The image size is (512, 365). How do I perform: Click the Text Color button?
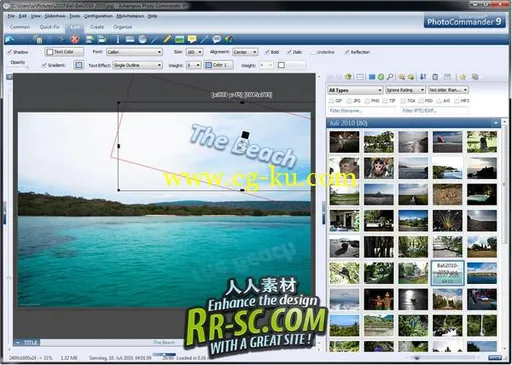coord(64,52)
